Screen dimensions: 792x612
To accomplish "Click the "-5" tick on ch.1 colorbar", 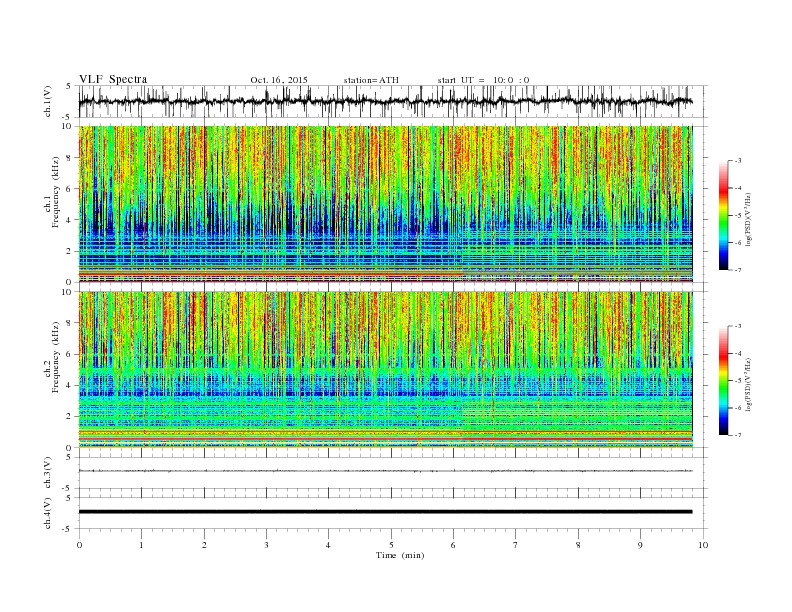I will [x=737, y=216].
